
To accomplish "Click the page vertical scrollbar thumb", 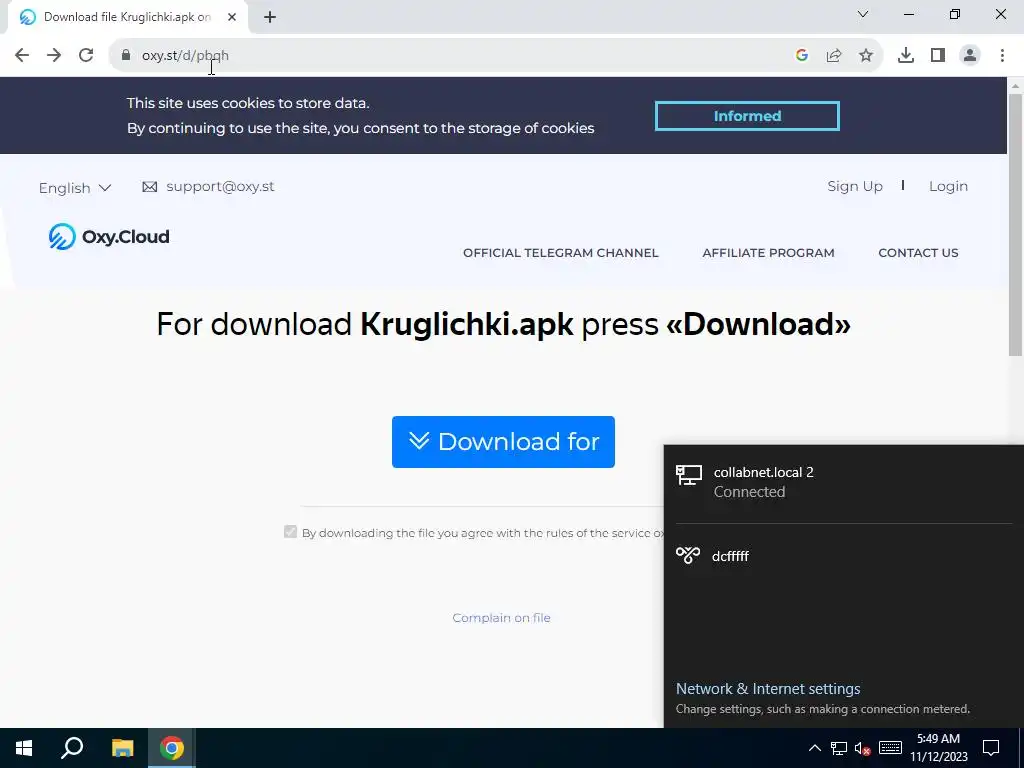I will pos(1015,225).
